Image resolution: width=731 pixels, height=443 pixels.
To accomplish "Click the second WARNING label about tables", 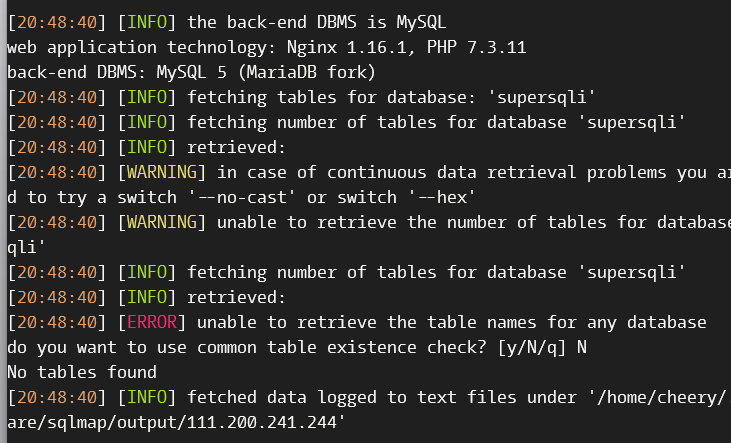I will 162,222.
